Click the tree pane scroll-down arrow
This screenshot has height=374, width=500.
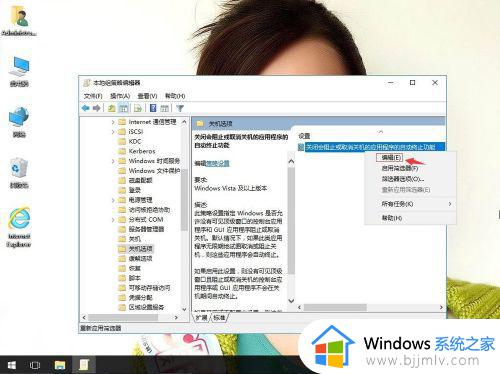click(184, 309)
